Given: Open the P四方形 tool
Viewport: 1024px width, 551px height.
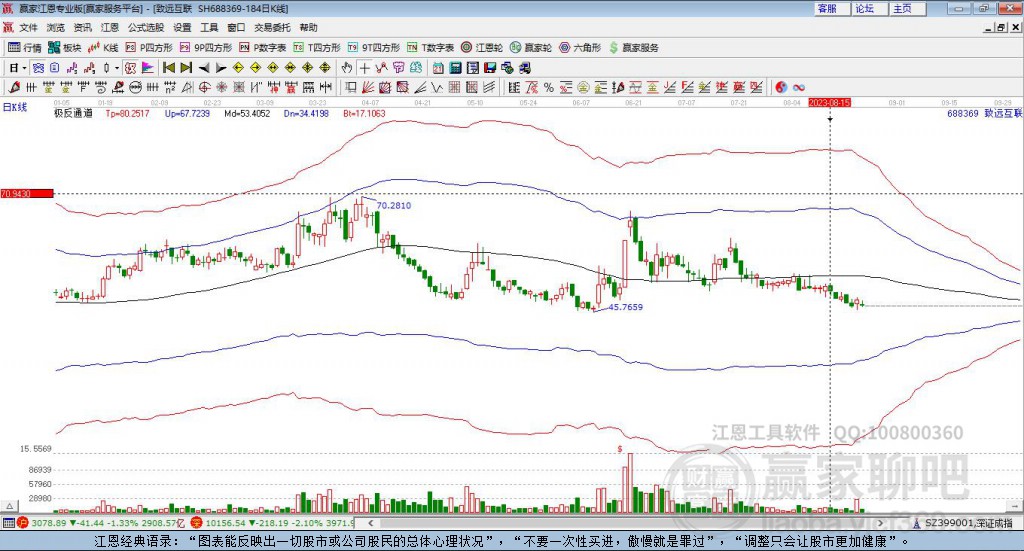Looking at the screenshot, I should 149,48.
